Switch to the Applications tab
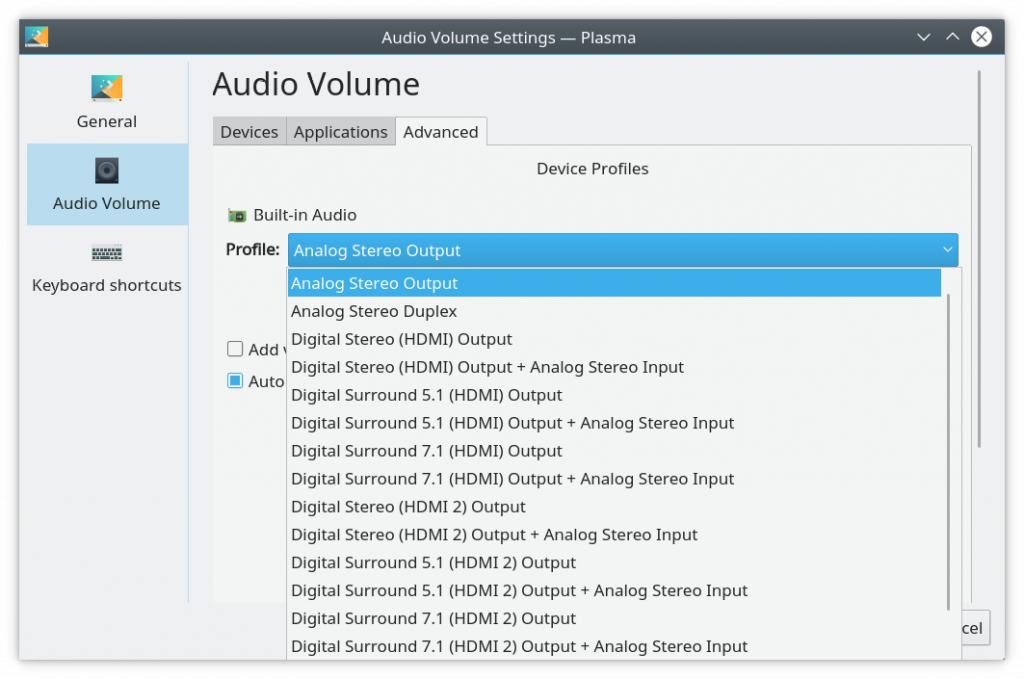This screenshot has width=1024, height=679. coord(340,132)
